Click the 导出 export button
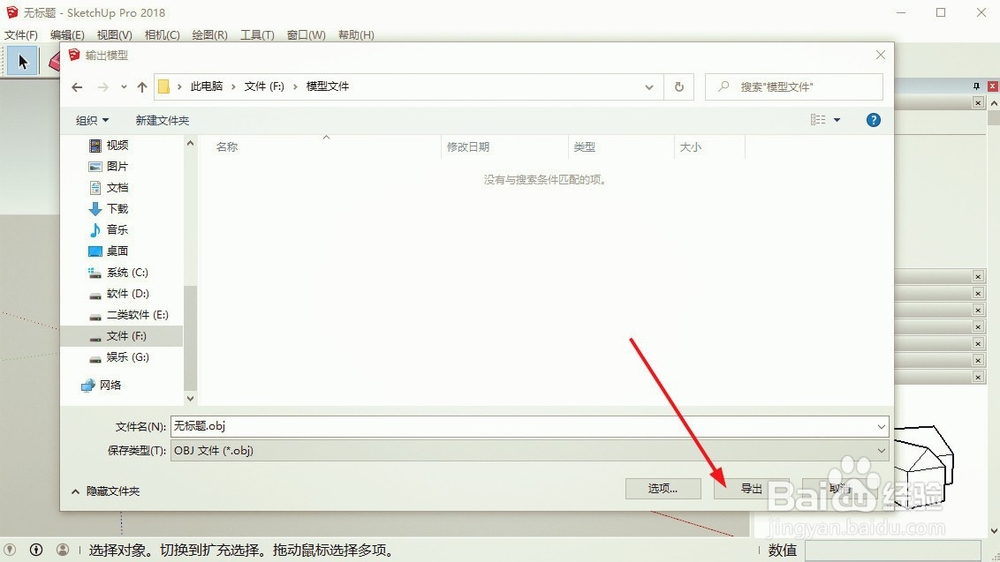Viewport: 1000px width, 562px height. (x=751, y=489)
